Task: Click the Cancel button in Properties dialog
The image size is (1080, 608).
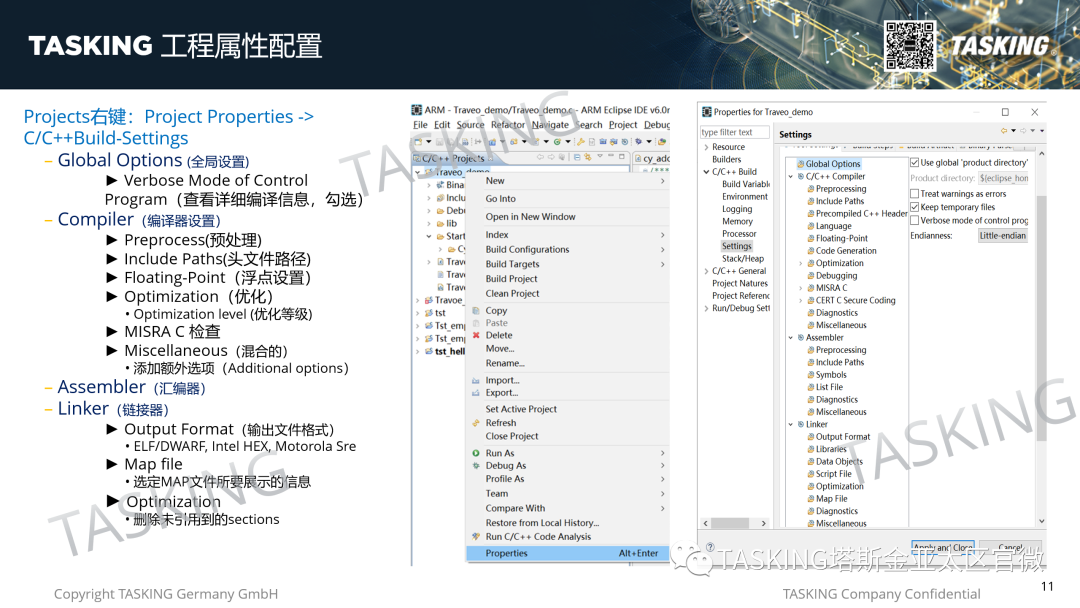Action: [1010, 547]
